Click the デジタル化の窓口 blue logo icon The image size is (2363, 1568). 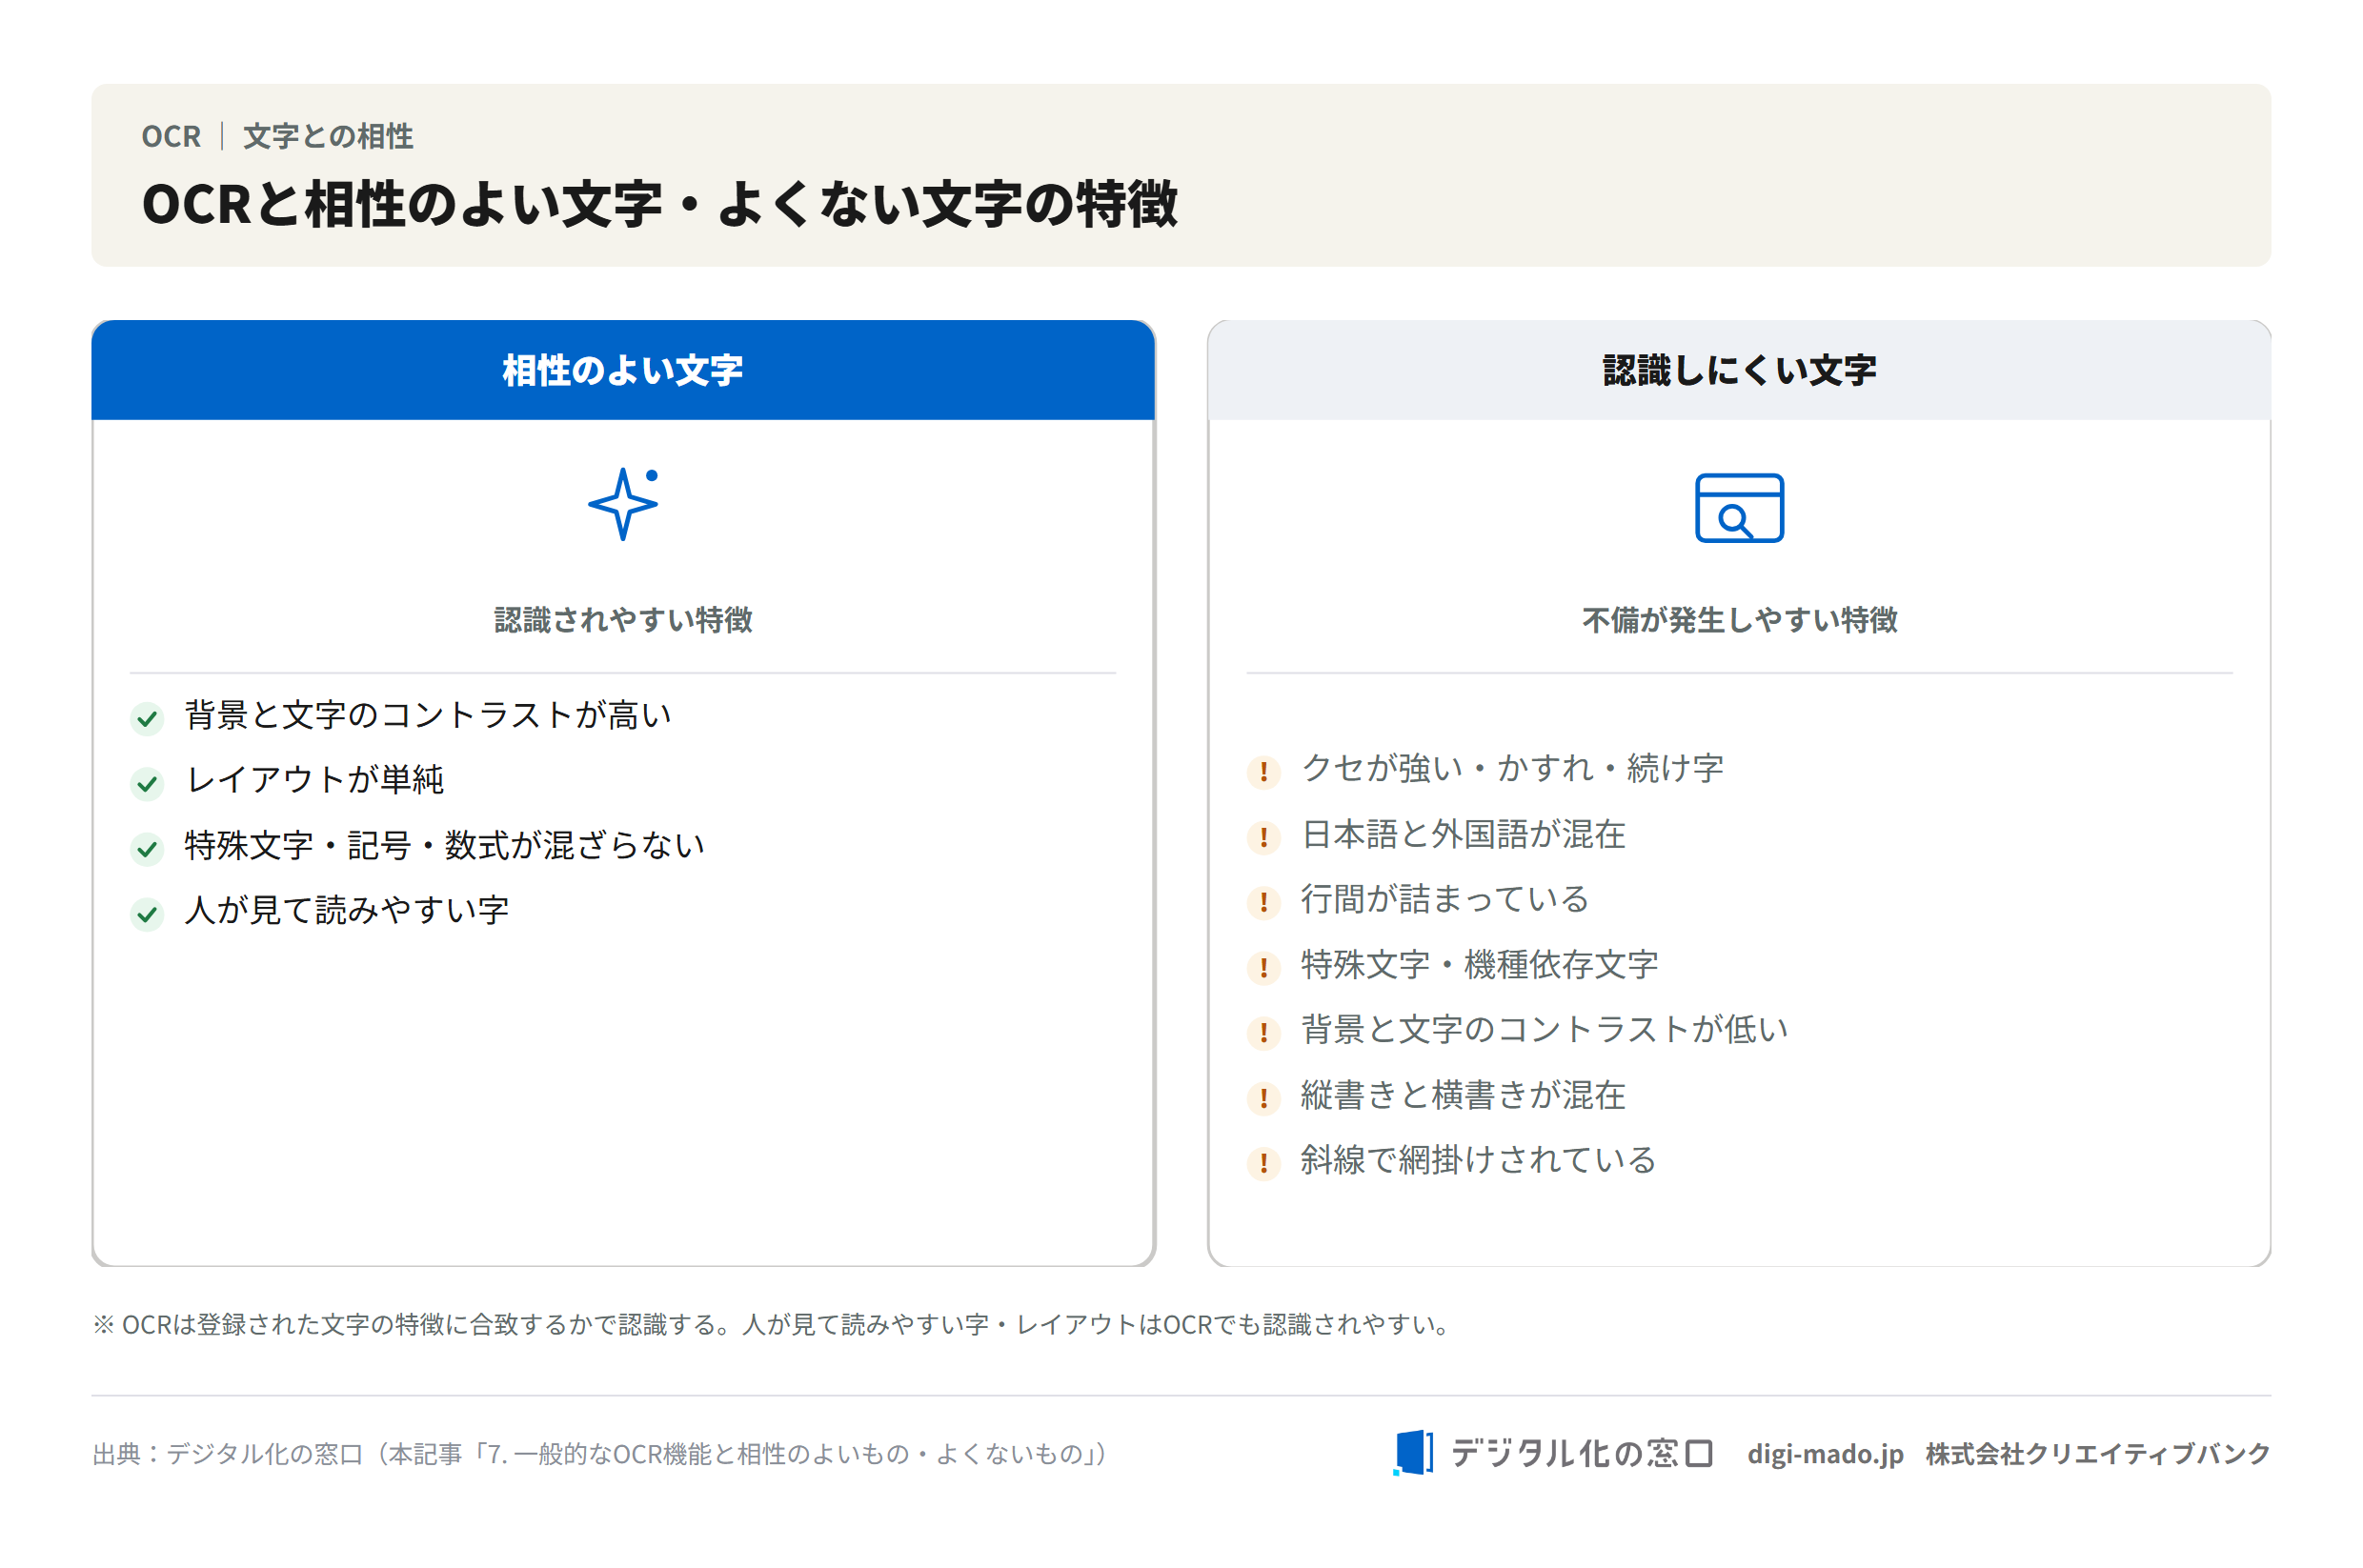1412,1452
